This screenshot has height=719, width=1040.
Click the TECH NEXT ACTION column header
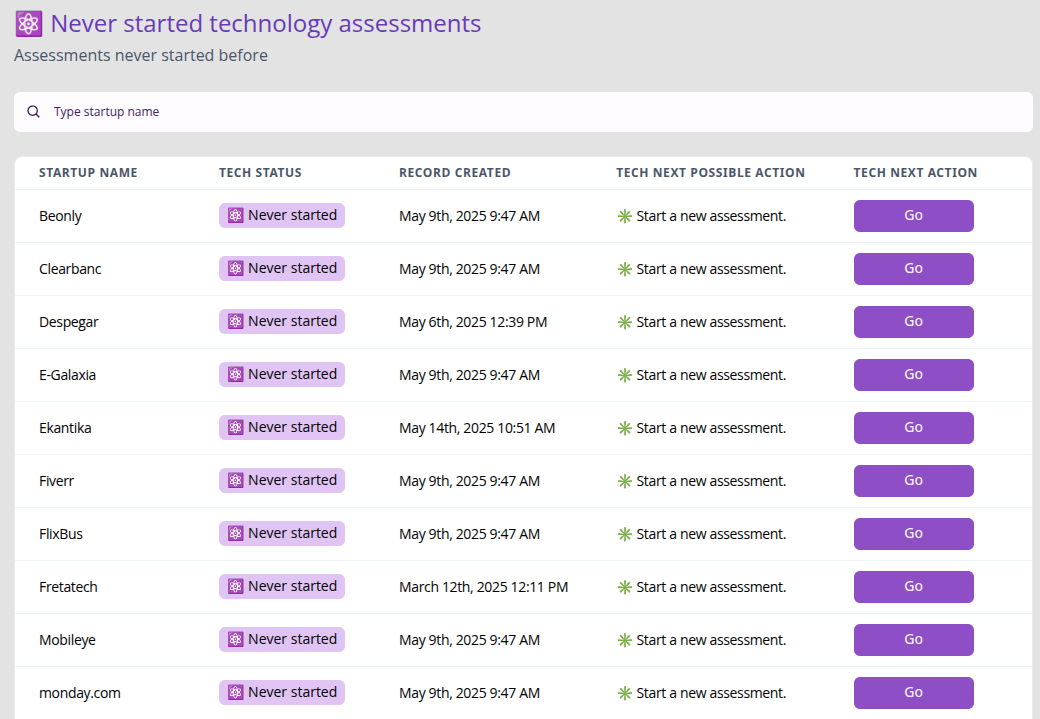[915, 173]
